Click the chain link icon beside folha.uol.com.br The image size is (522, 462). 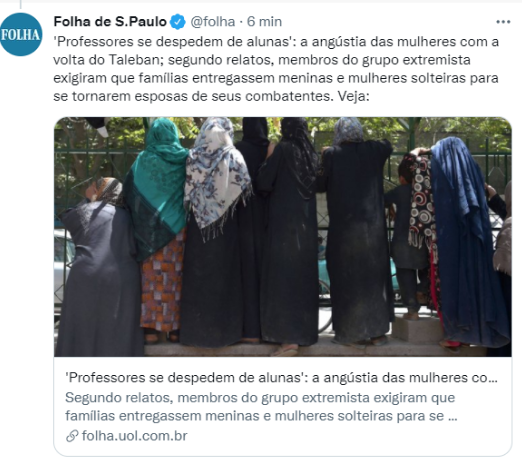click(72, 436)
